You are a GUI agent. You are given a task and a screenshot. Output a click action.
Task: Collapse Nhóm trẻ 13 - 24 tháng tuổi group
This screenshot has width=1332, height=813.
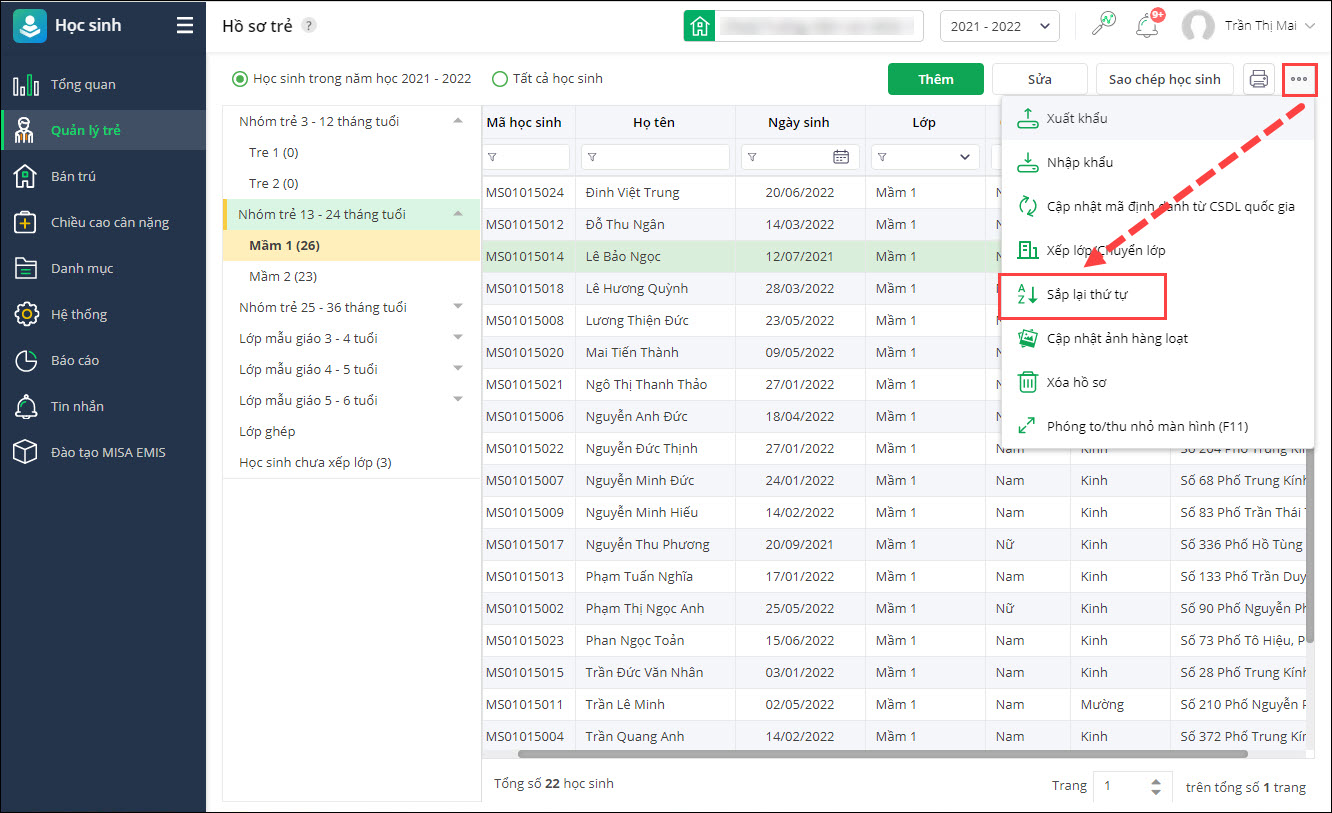click(x=458, y=214)
